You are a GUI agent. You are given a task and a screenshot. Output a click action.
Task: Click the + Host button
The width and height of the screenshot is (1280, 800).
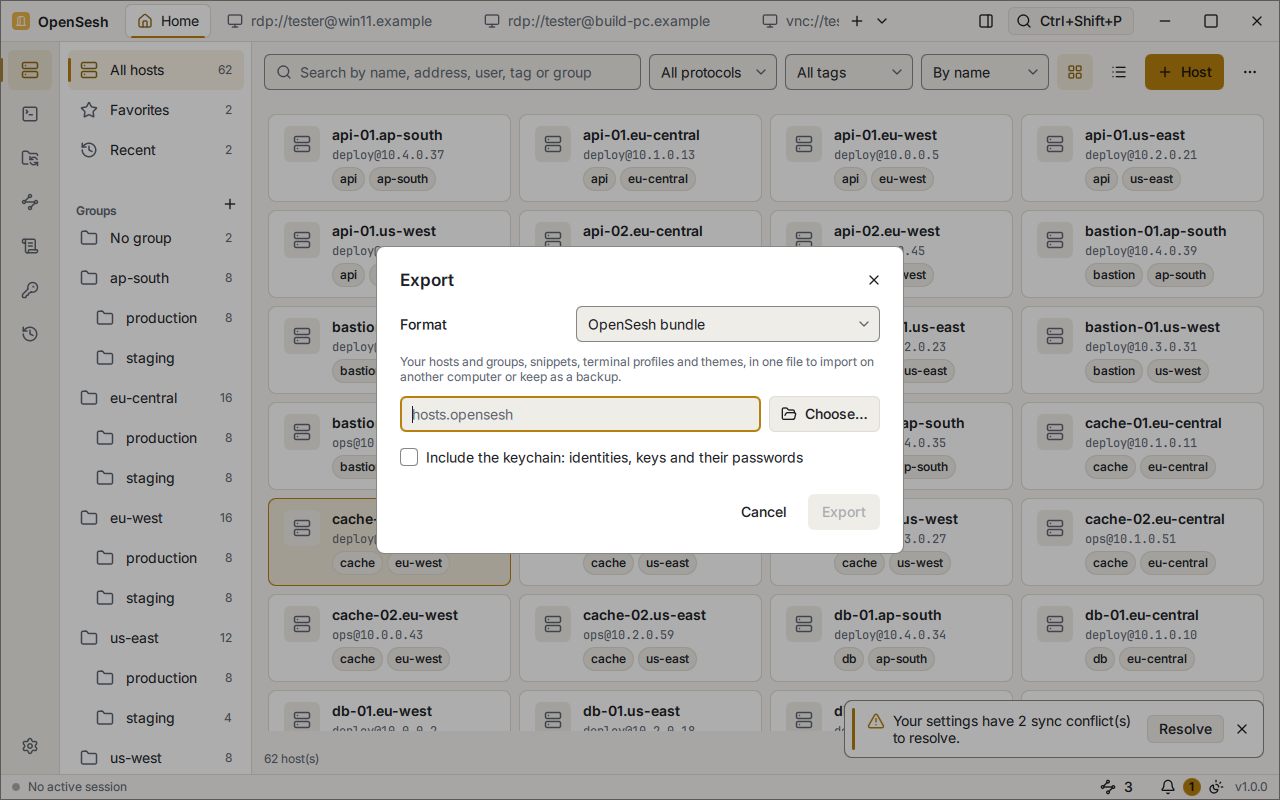tap(1184, 72)
